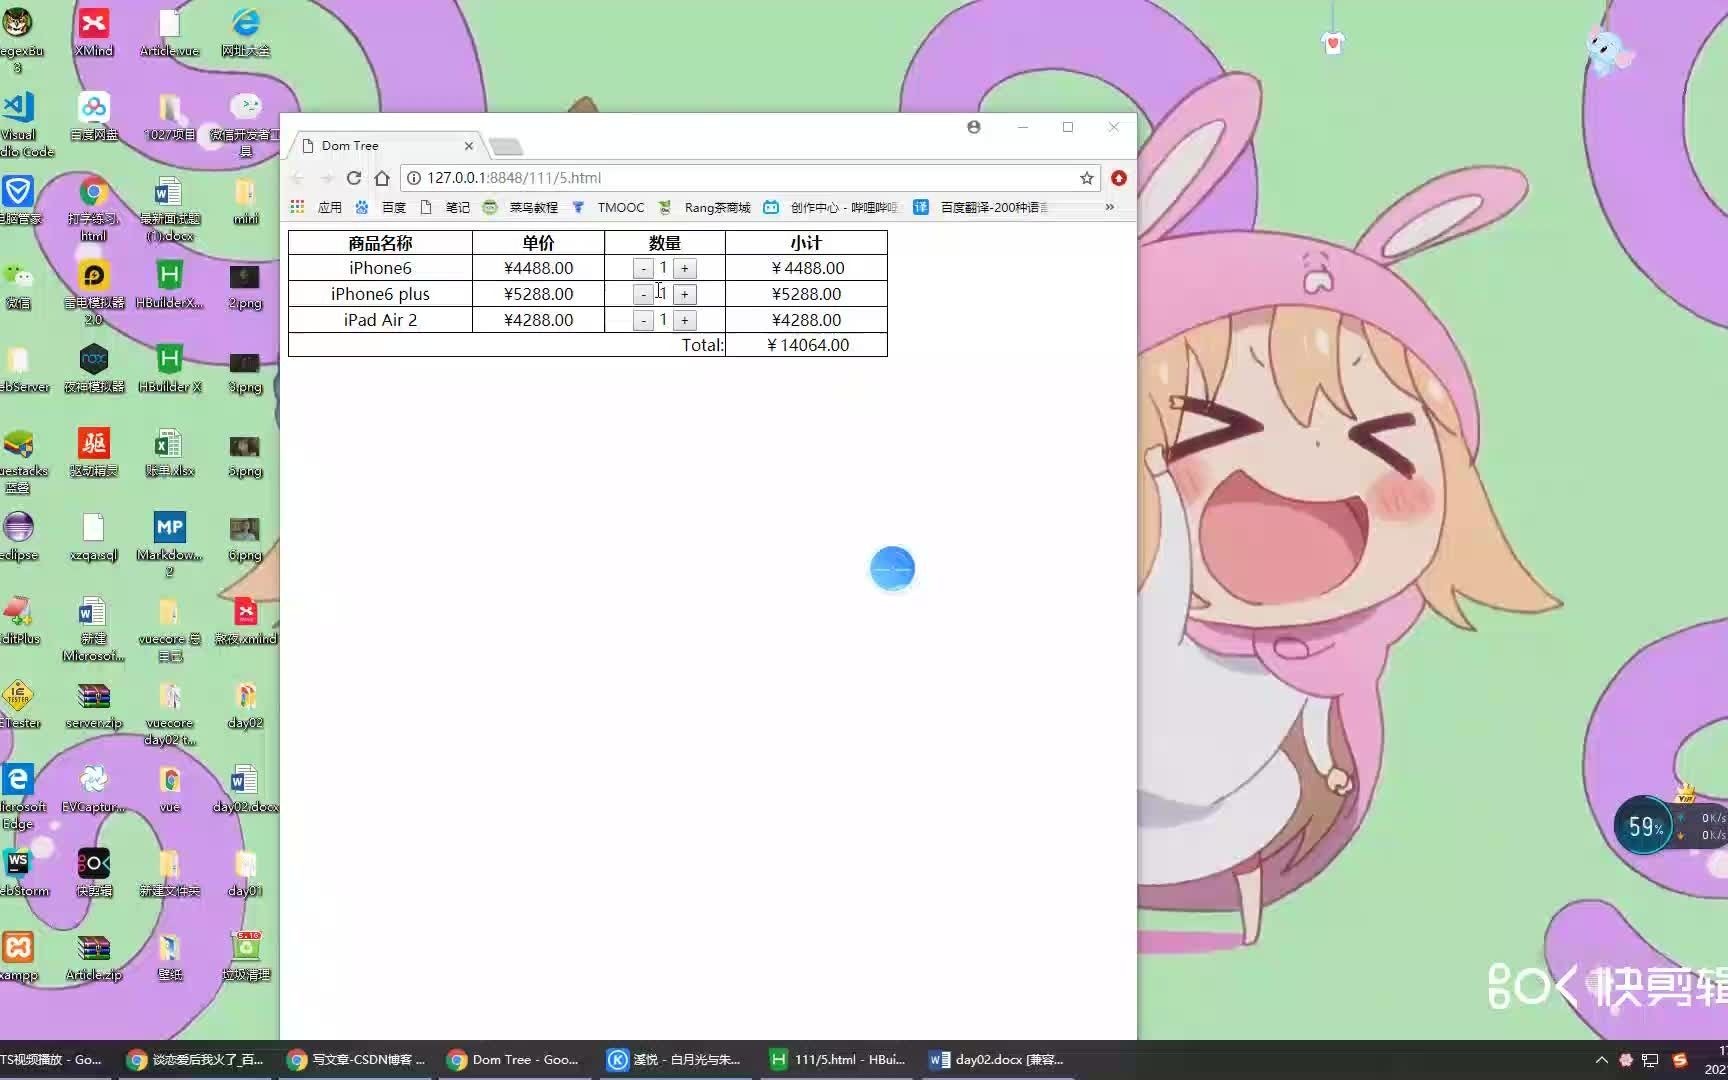The image size is (1728, 1080).
Task: Open 夜神模拟器 desktop icon
Action: point(94,368)
